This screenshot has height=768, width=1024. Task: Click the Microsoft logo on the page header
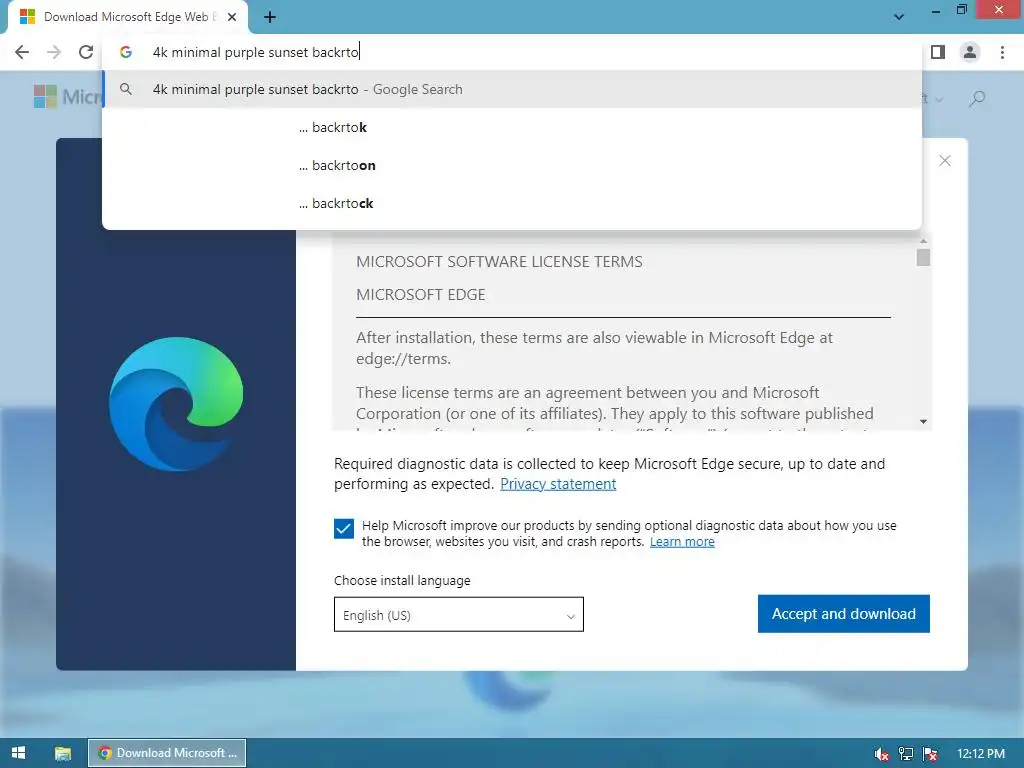tap(67, 97)
